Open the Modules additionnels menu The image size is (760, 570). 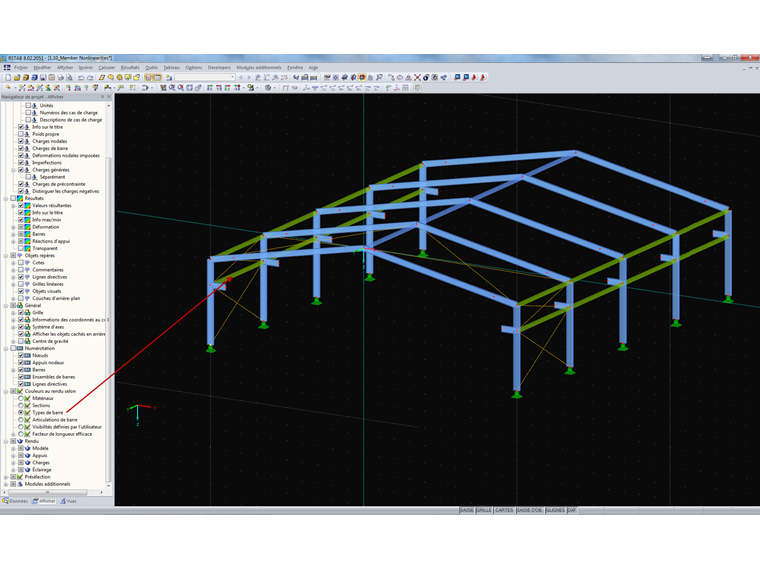coord(259,67)
